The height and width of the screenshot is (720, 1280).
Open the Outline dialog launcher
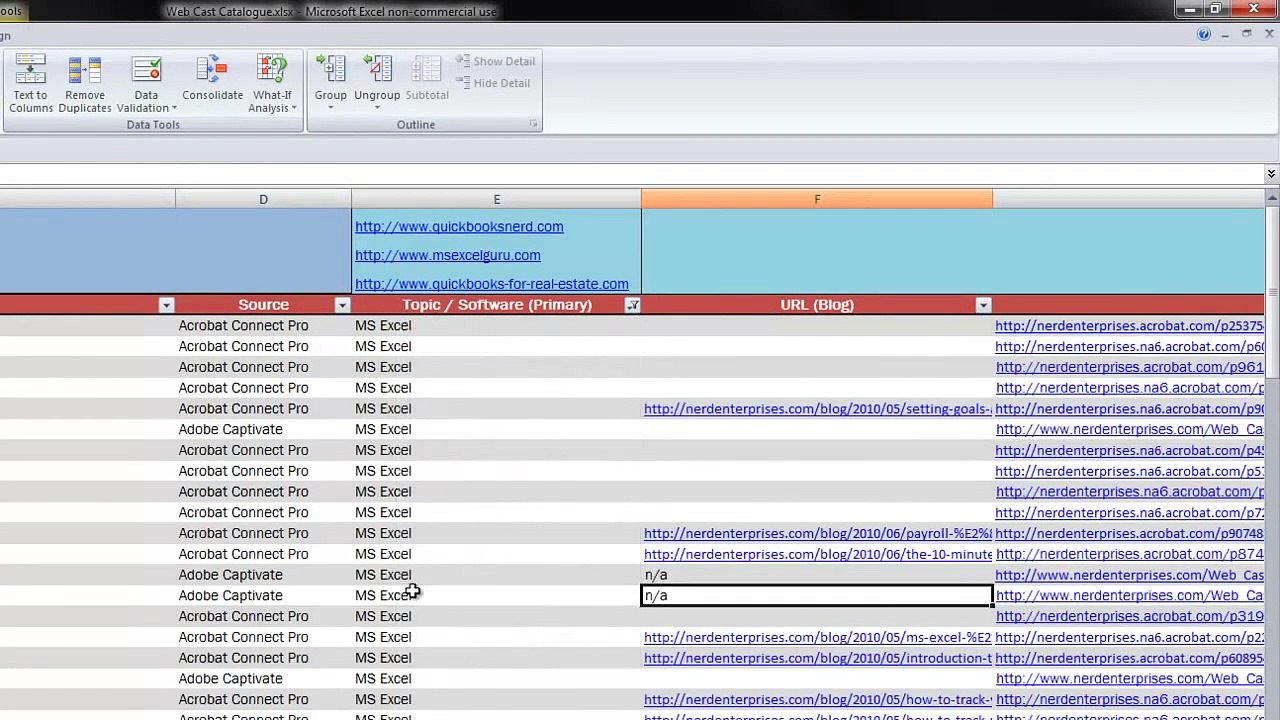533,124
